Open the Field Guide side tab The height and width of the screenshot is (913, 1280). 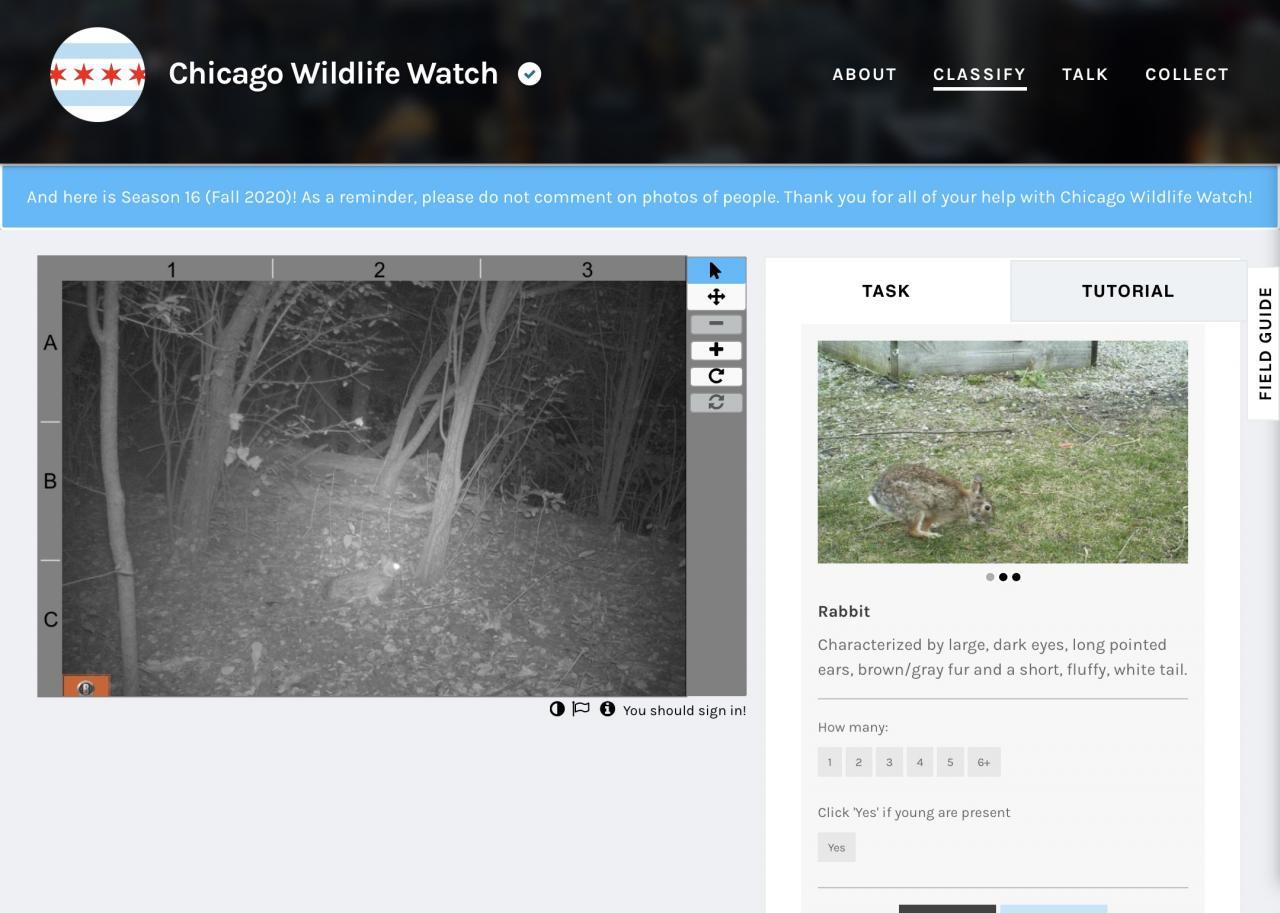click(1265, 343)
